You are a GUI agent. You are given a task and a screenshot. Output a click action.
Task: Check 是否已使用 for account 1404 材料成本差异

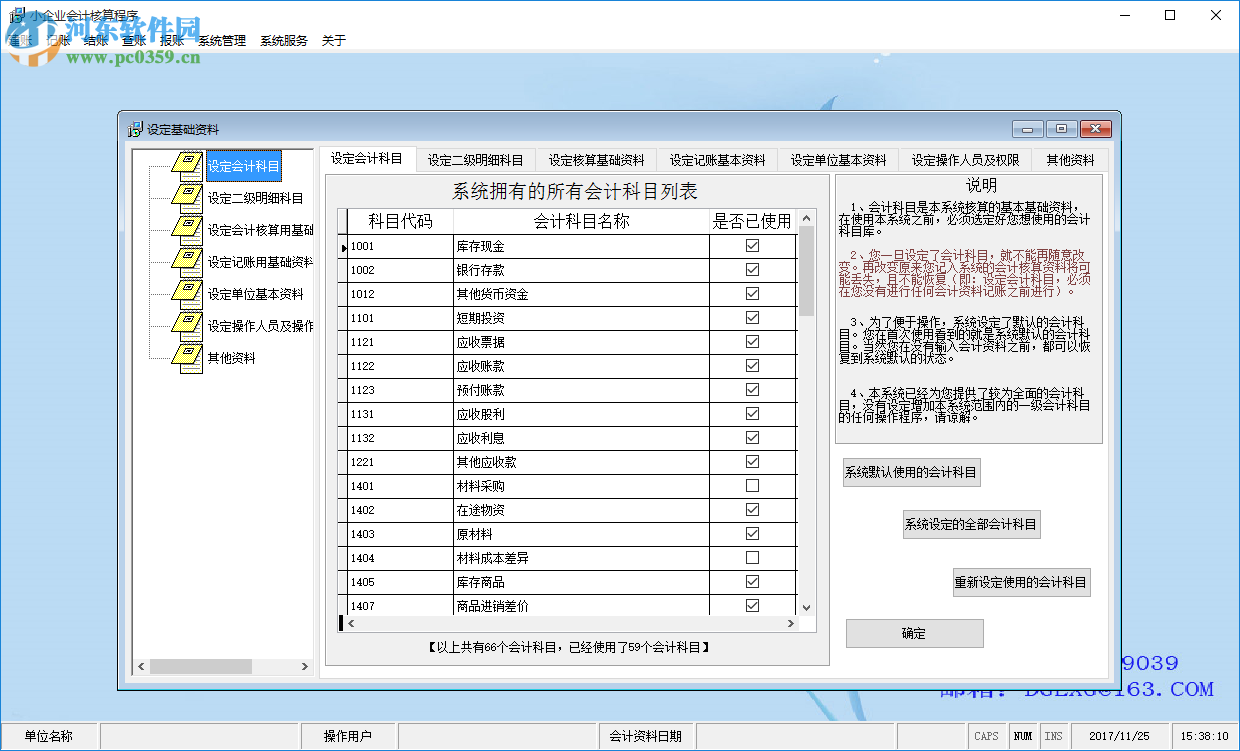(753, 557)
